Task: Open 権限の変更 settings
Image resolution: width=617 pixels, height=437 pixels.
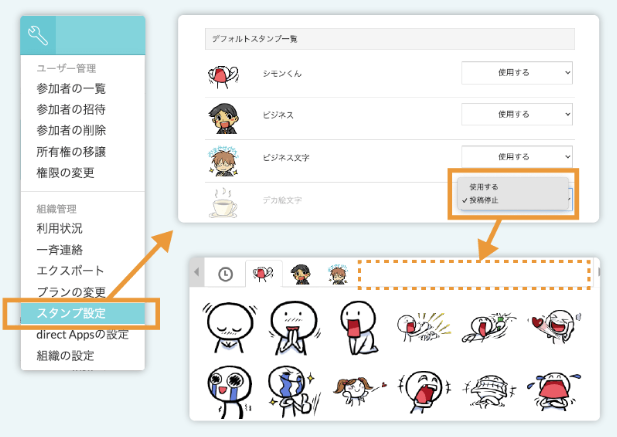Action: pyautogui.click(x=65, y=173)
